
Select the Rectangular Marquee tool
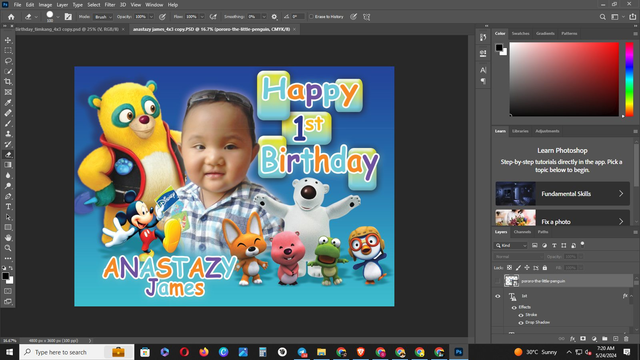pos(8,50)
